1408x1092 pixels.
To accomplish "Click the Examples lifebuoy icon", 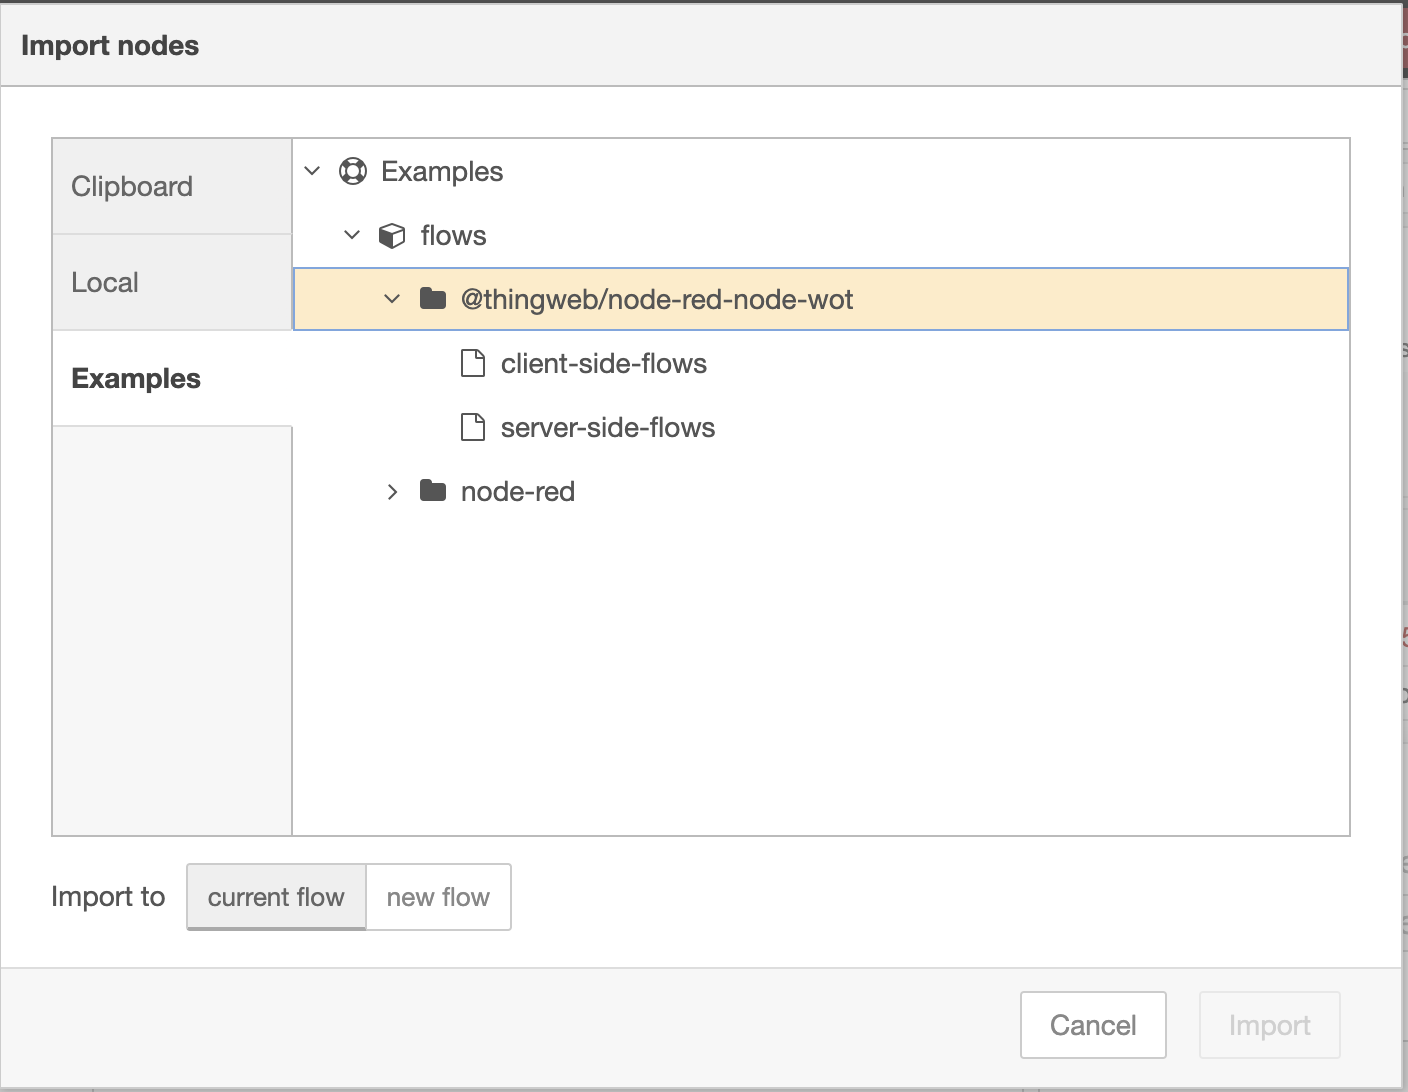I will (353, 171).
